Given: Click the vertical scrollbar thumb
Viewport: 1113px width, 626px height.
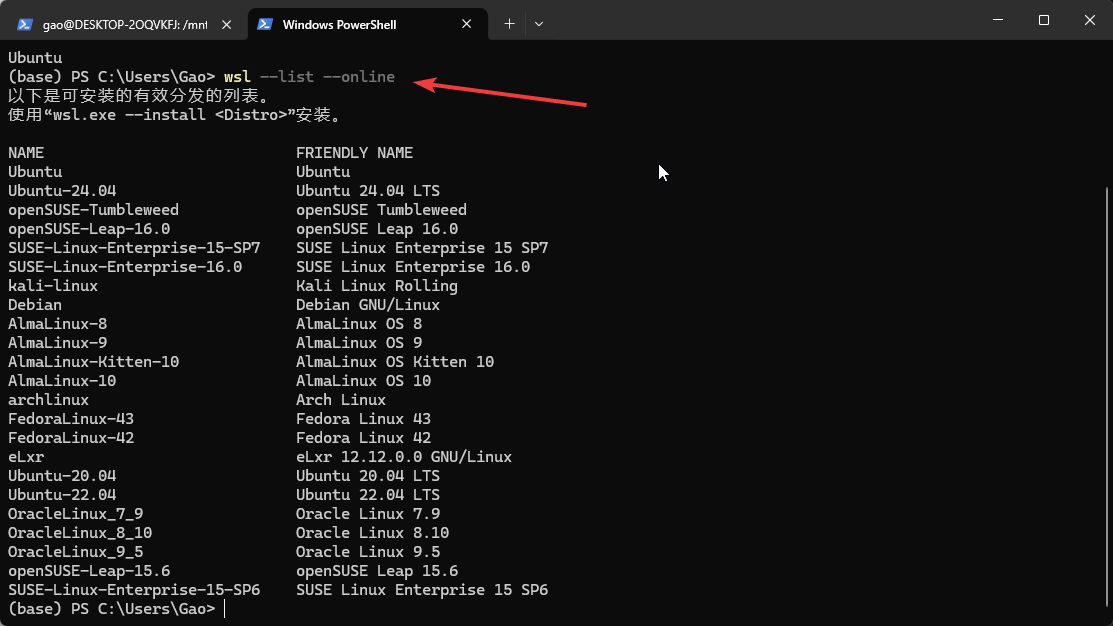Looking at the screenshot, I should point(1106,400).
